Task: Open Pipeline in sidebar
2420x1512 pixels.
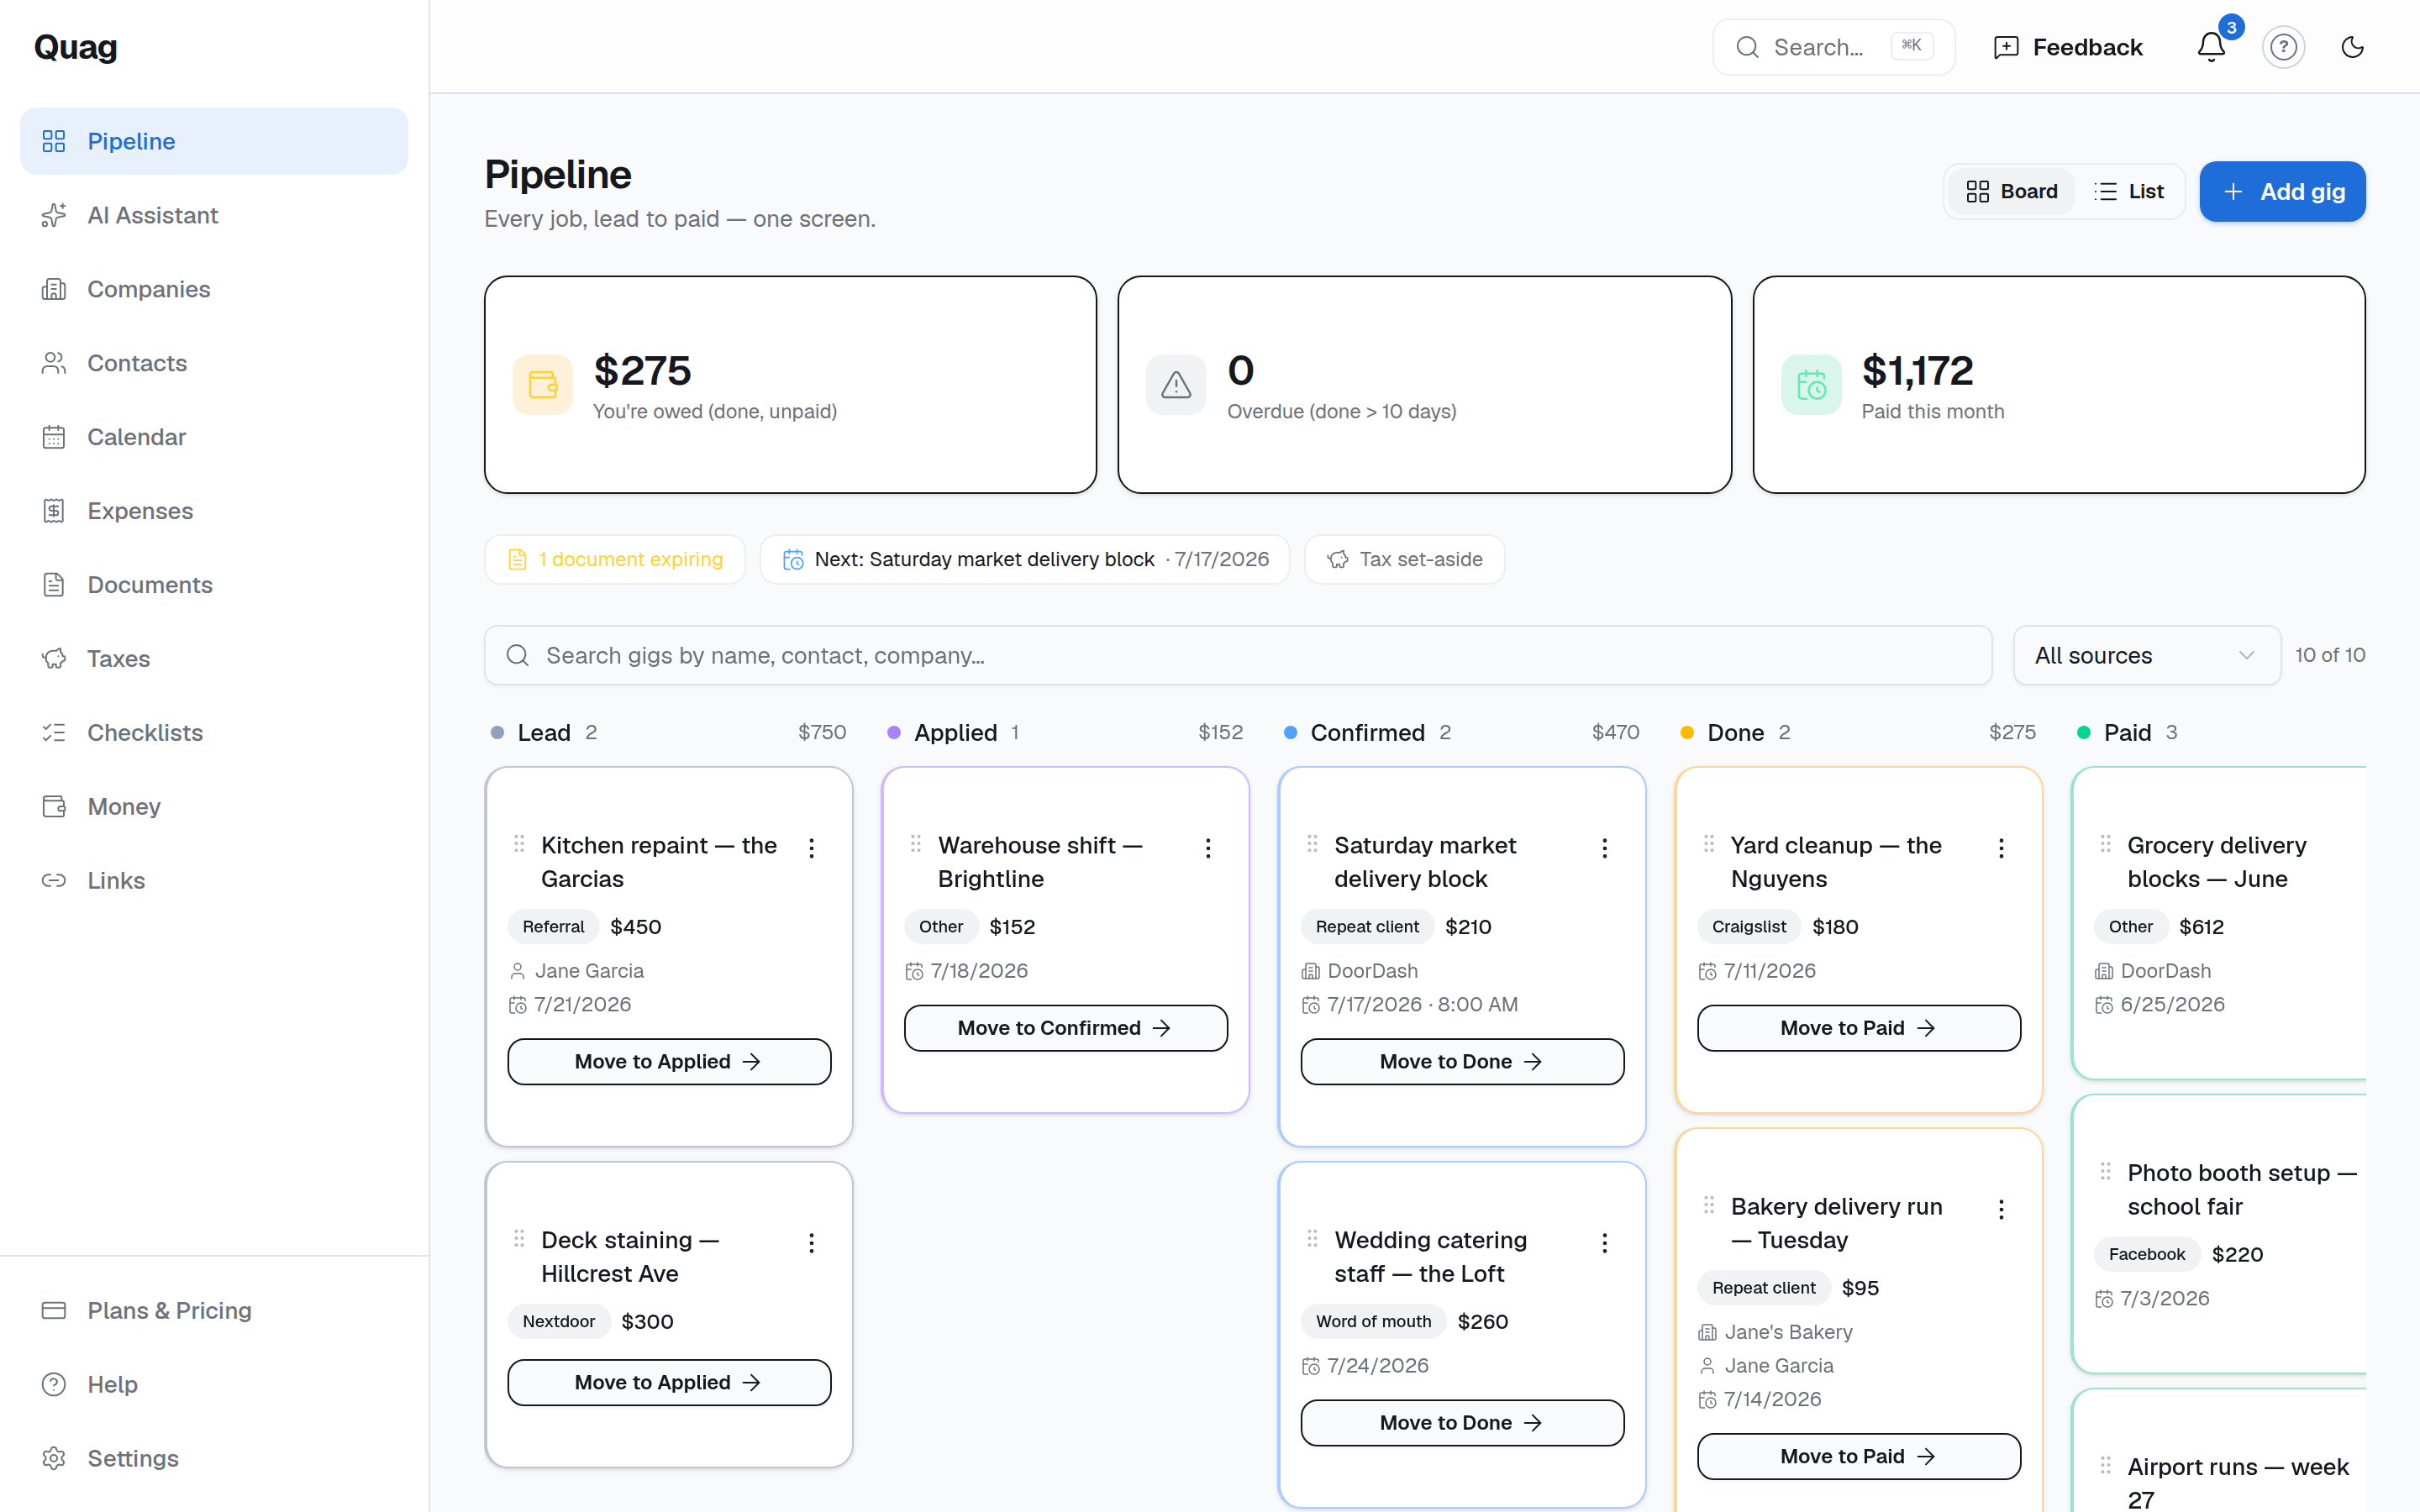Action: (x=214, y=141)
